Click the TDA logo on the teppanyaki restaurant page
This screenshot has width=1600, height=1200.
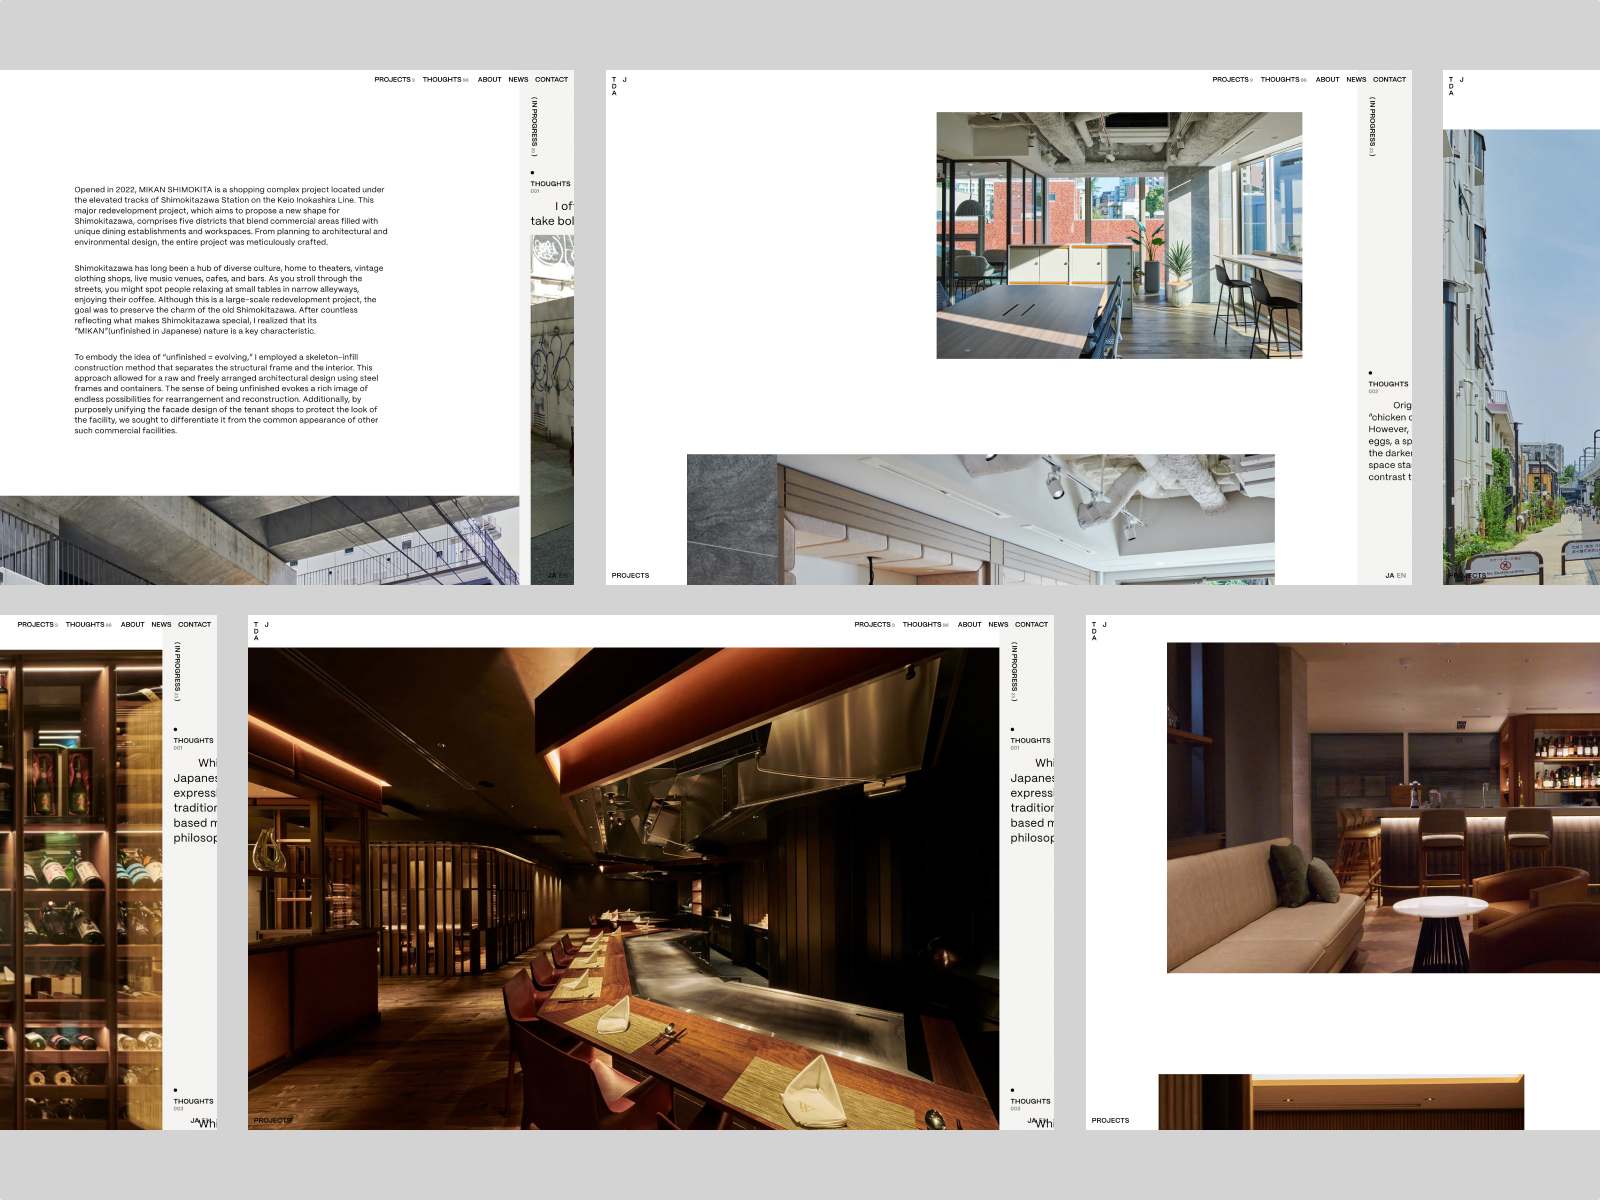coord(261,631)
